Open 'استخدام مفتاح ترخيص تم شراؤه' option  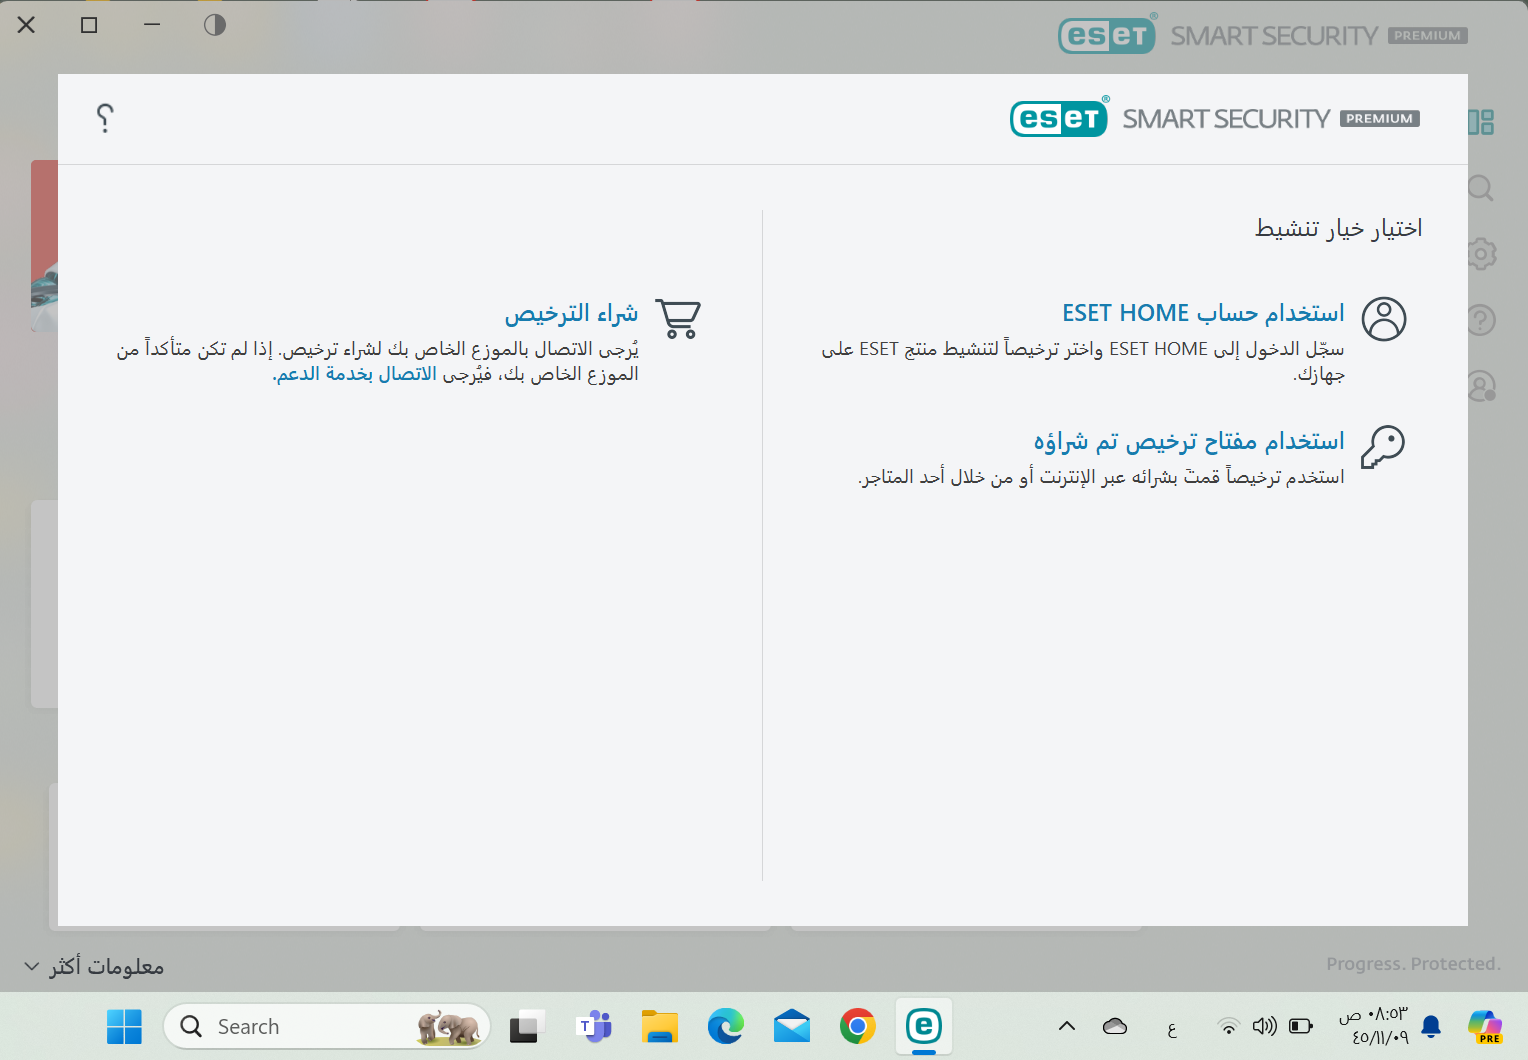[x=1189, y=441]
